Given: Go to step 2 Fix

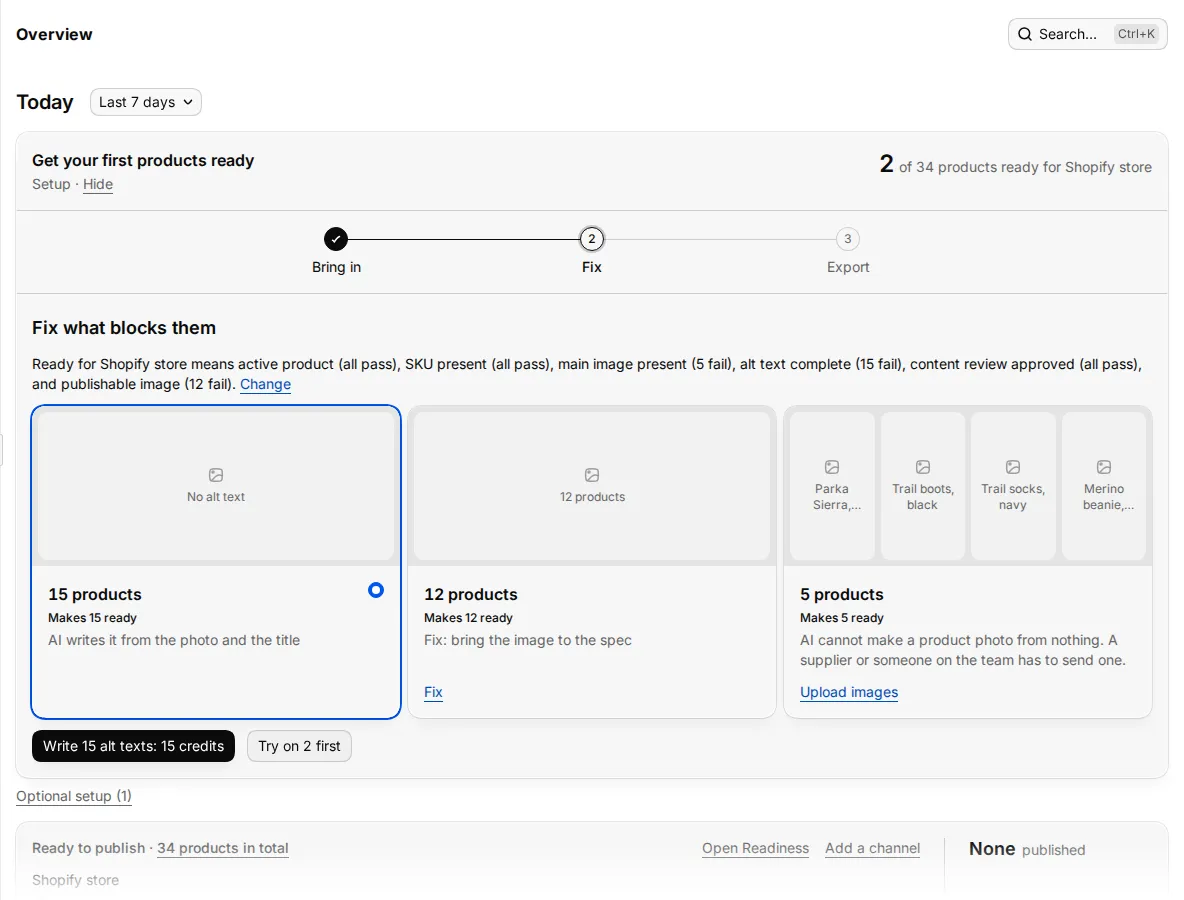Looking at the screenshot, I should 592,239.
